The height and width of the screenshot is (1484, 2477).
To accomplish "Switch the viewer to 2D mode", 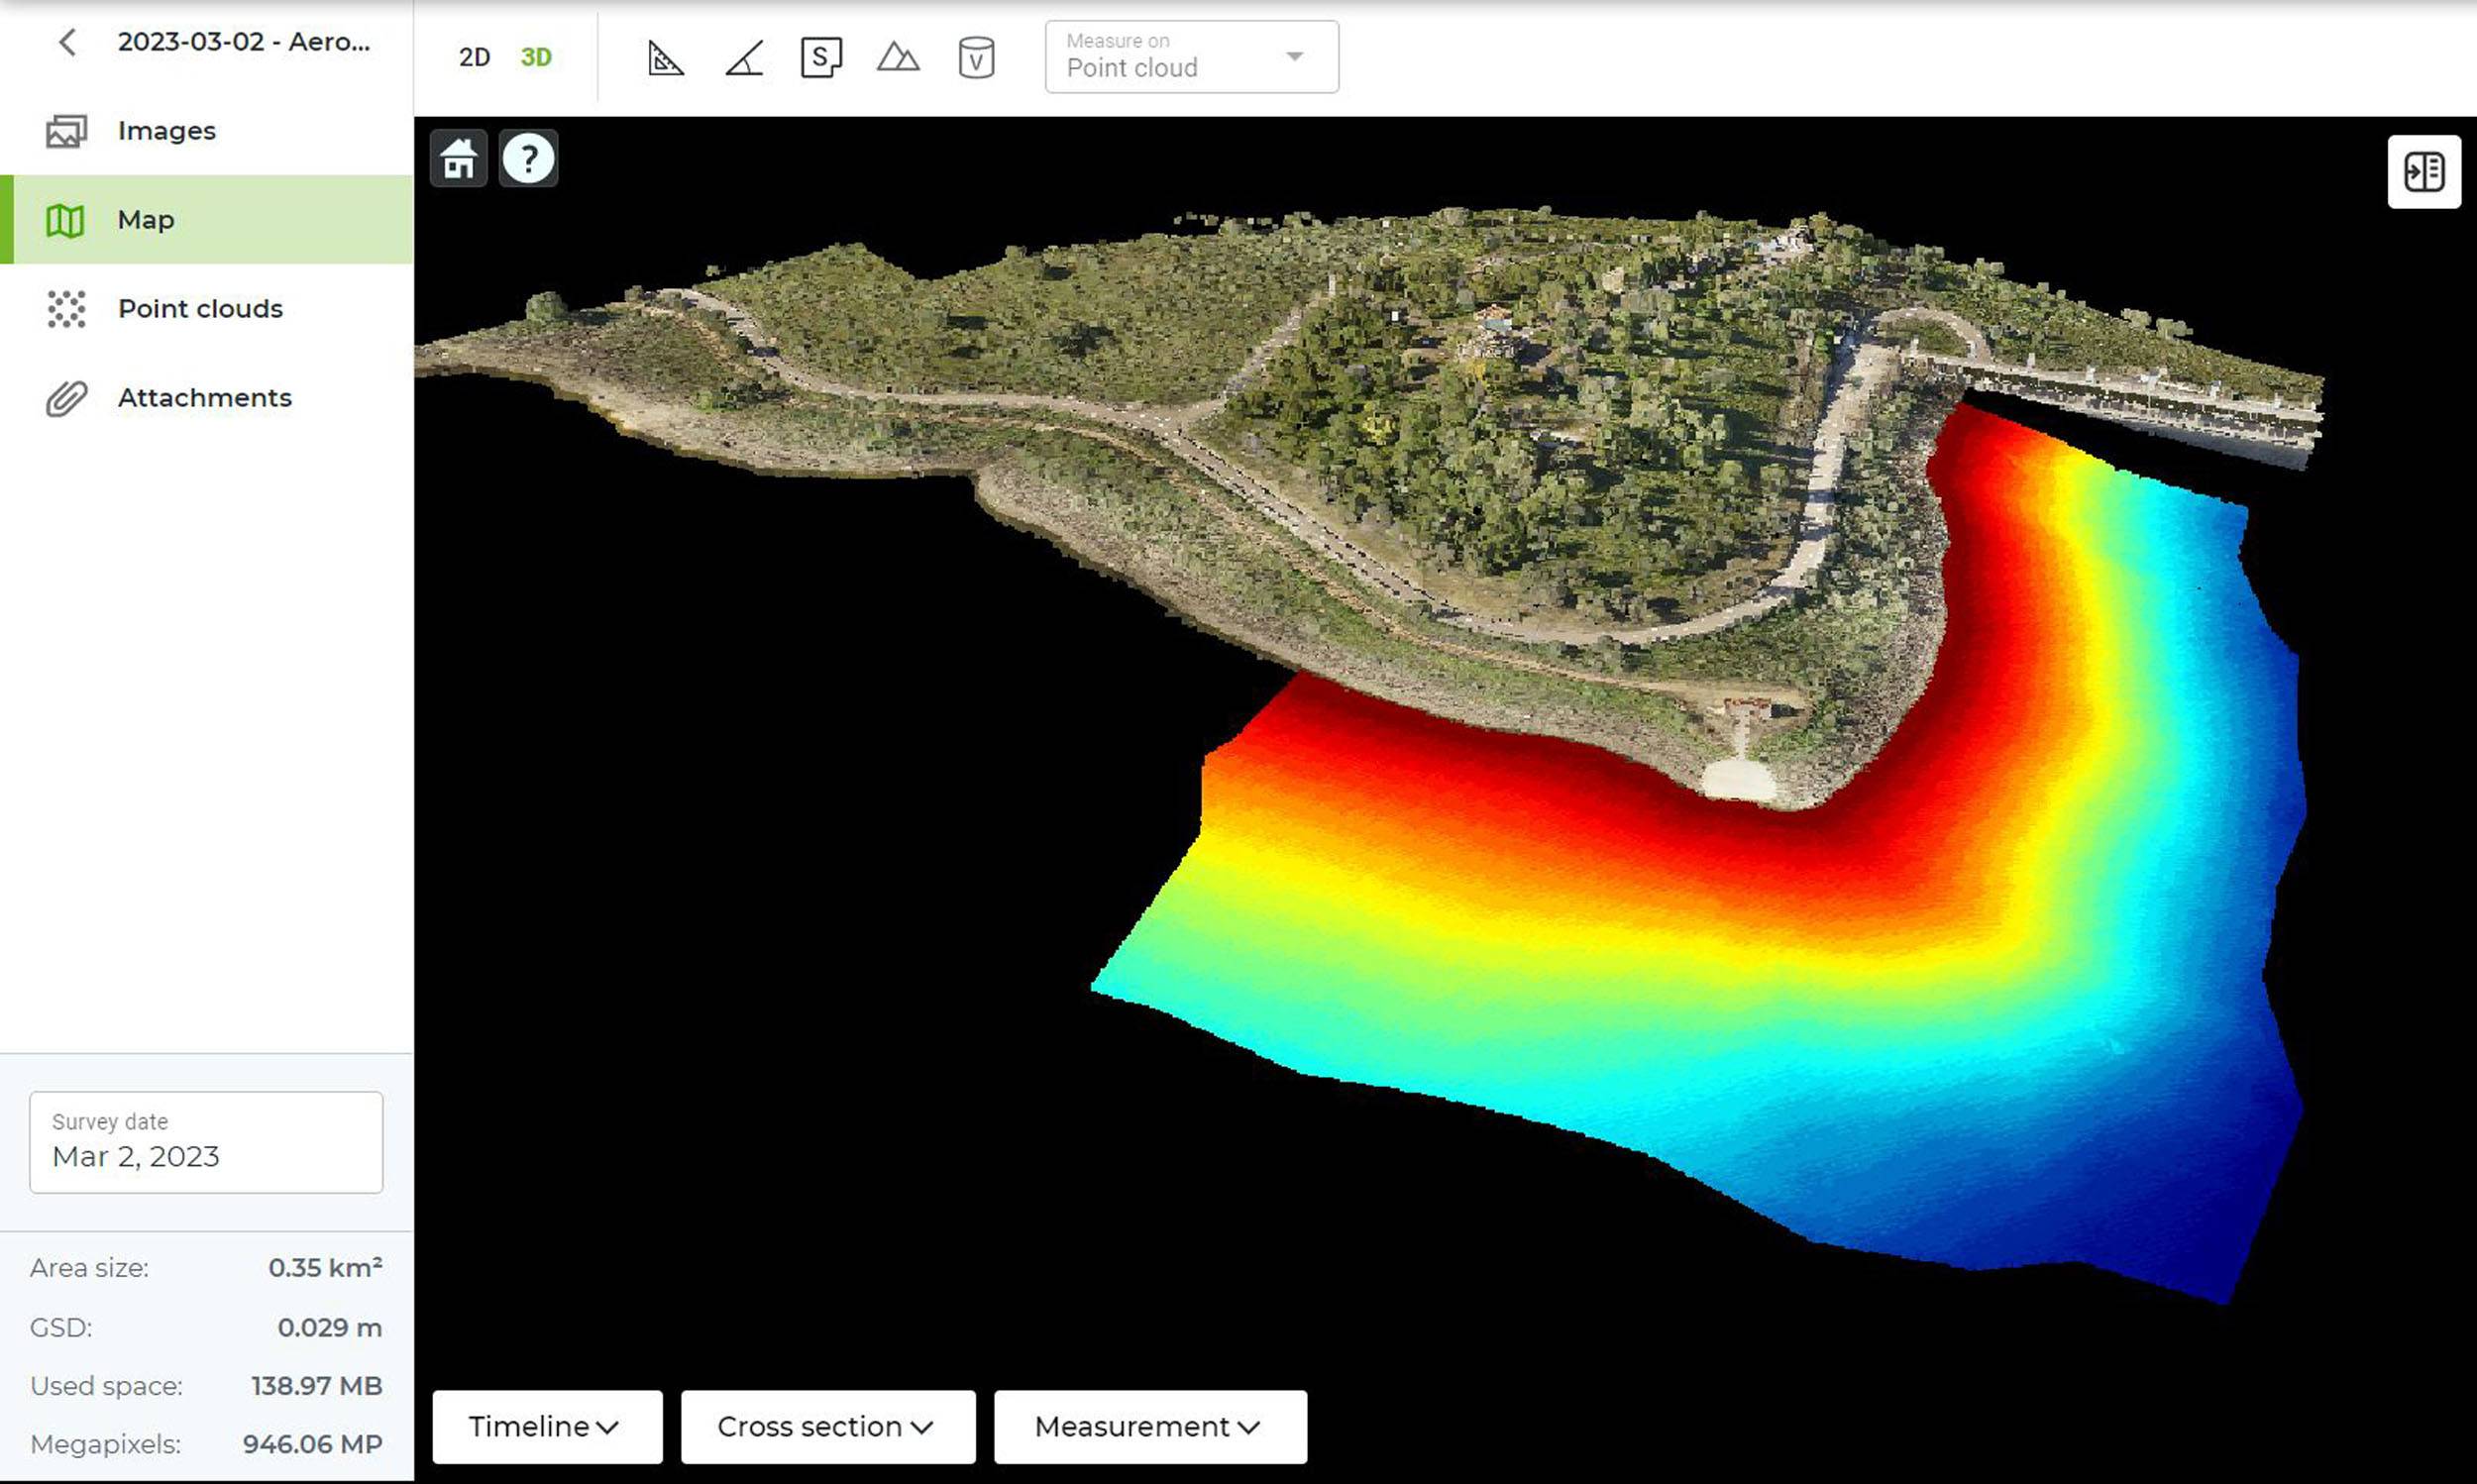I will (x=474, y=58).
